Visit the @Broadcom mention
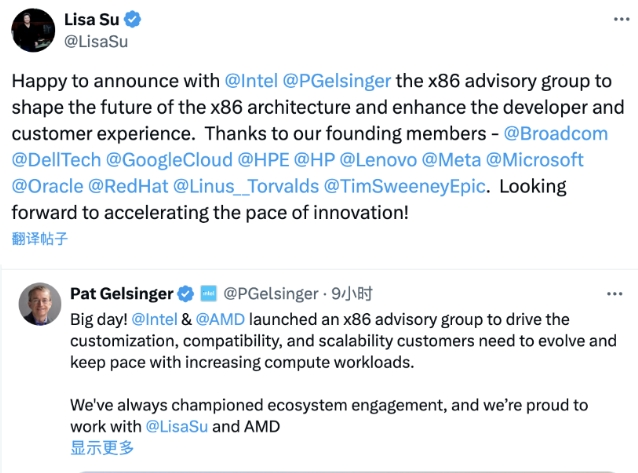638x473 pixels. pos(555,134)
